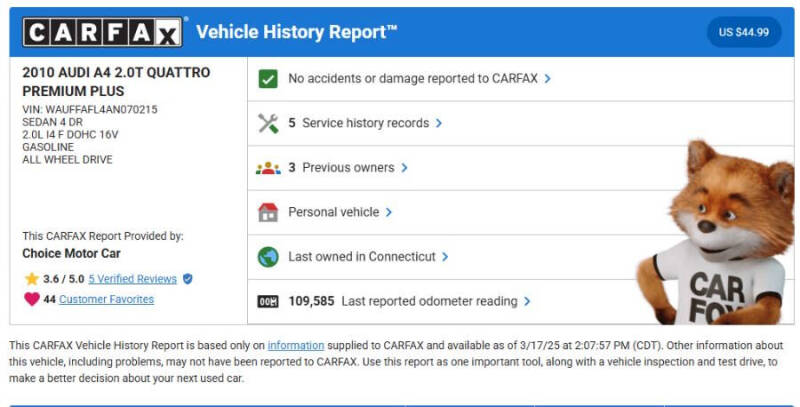This screenshot has height=407, width=800.
Task: Click the wrench service history icon
Action: tap(268, 123)
